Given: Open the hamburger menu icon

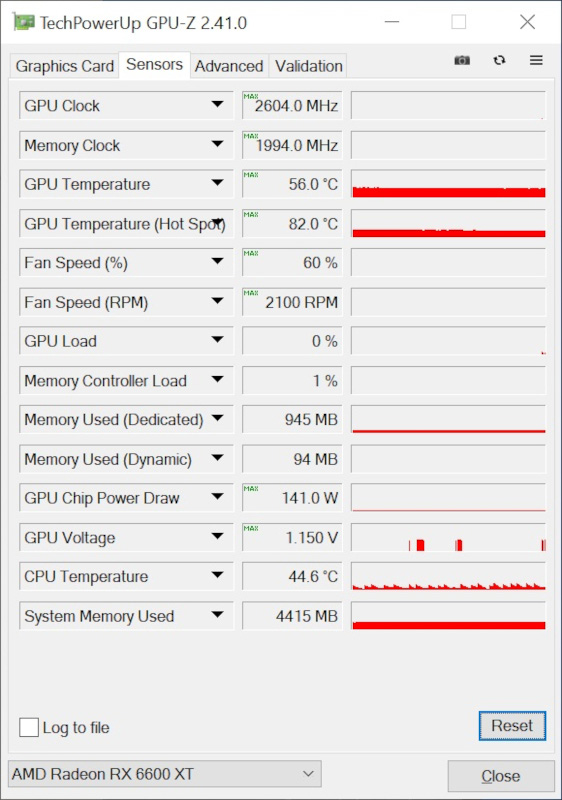Looking at the screenshot, I should coord(536,60).
